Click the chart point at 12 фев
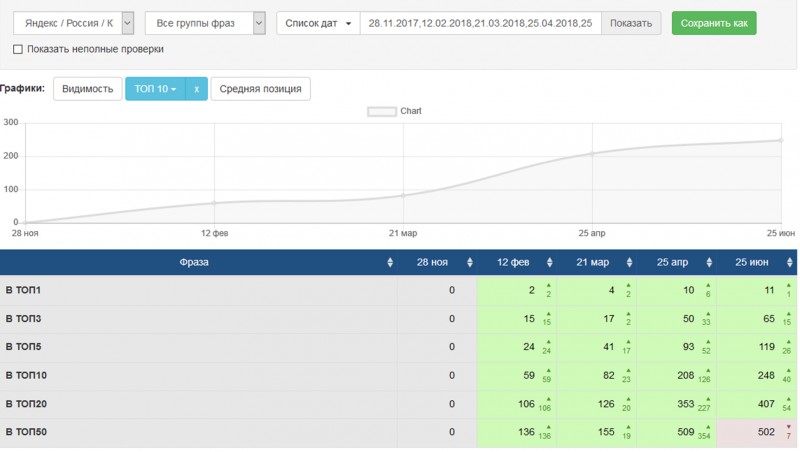 [x=214, y=203]
